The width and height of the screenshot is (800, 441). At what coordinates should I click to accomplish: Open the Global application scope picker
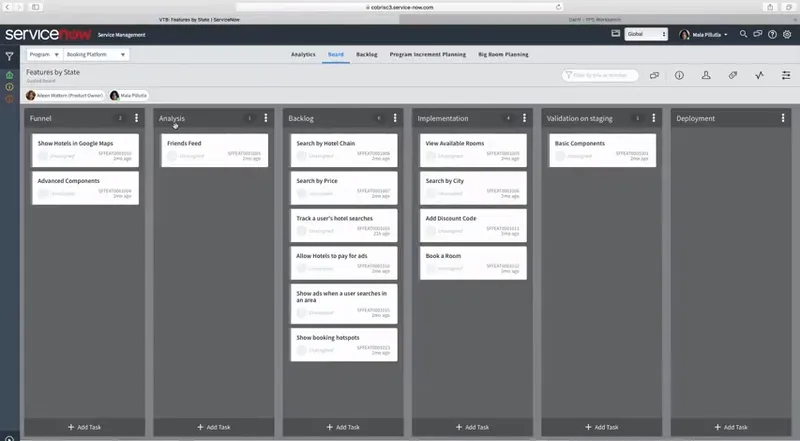646,34
